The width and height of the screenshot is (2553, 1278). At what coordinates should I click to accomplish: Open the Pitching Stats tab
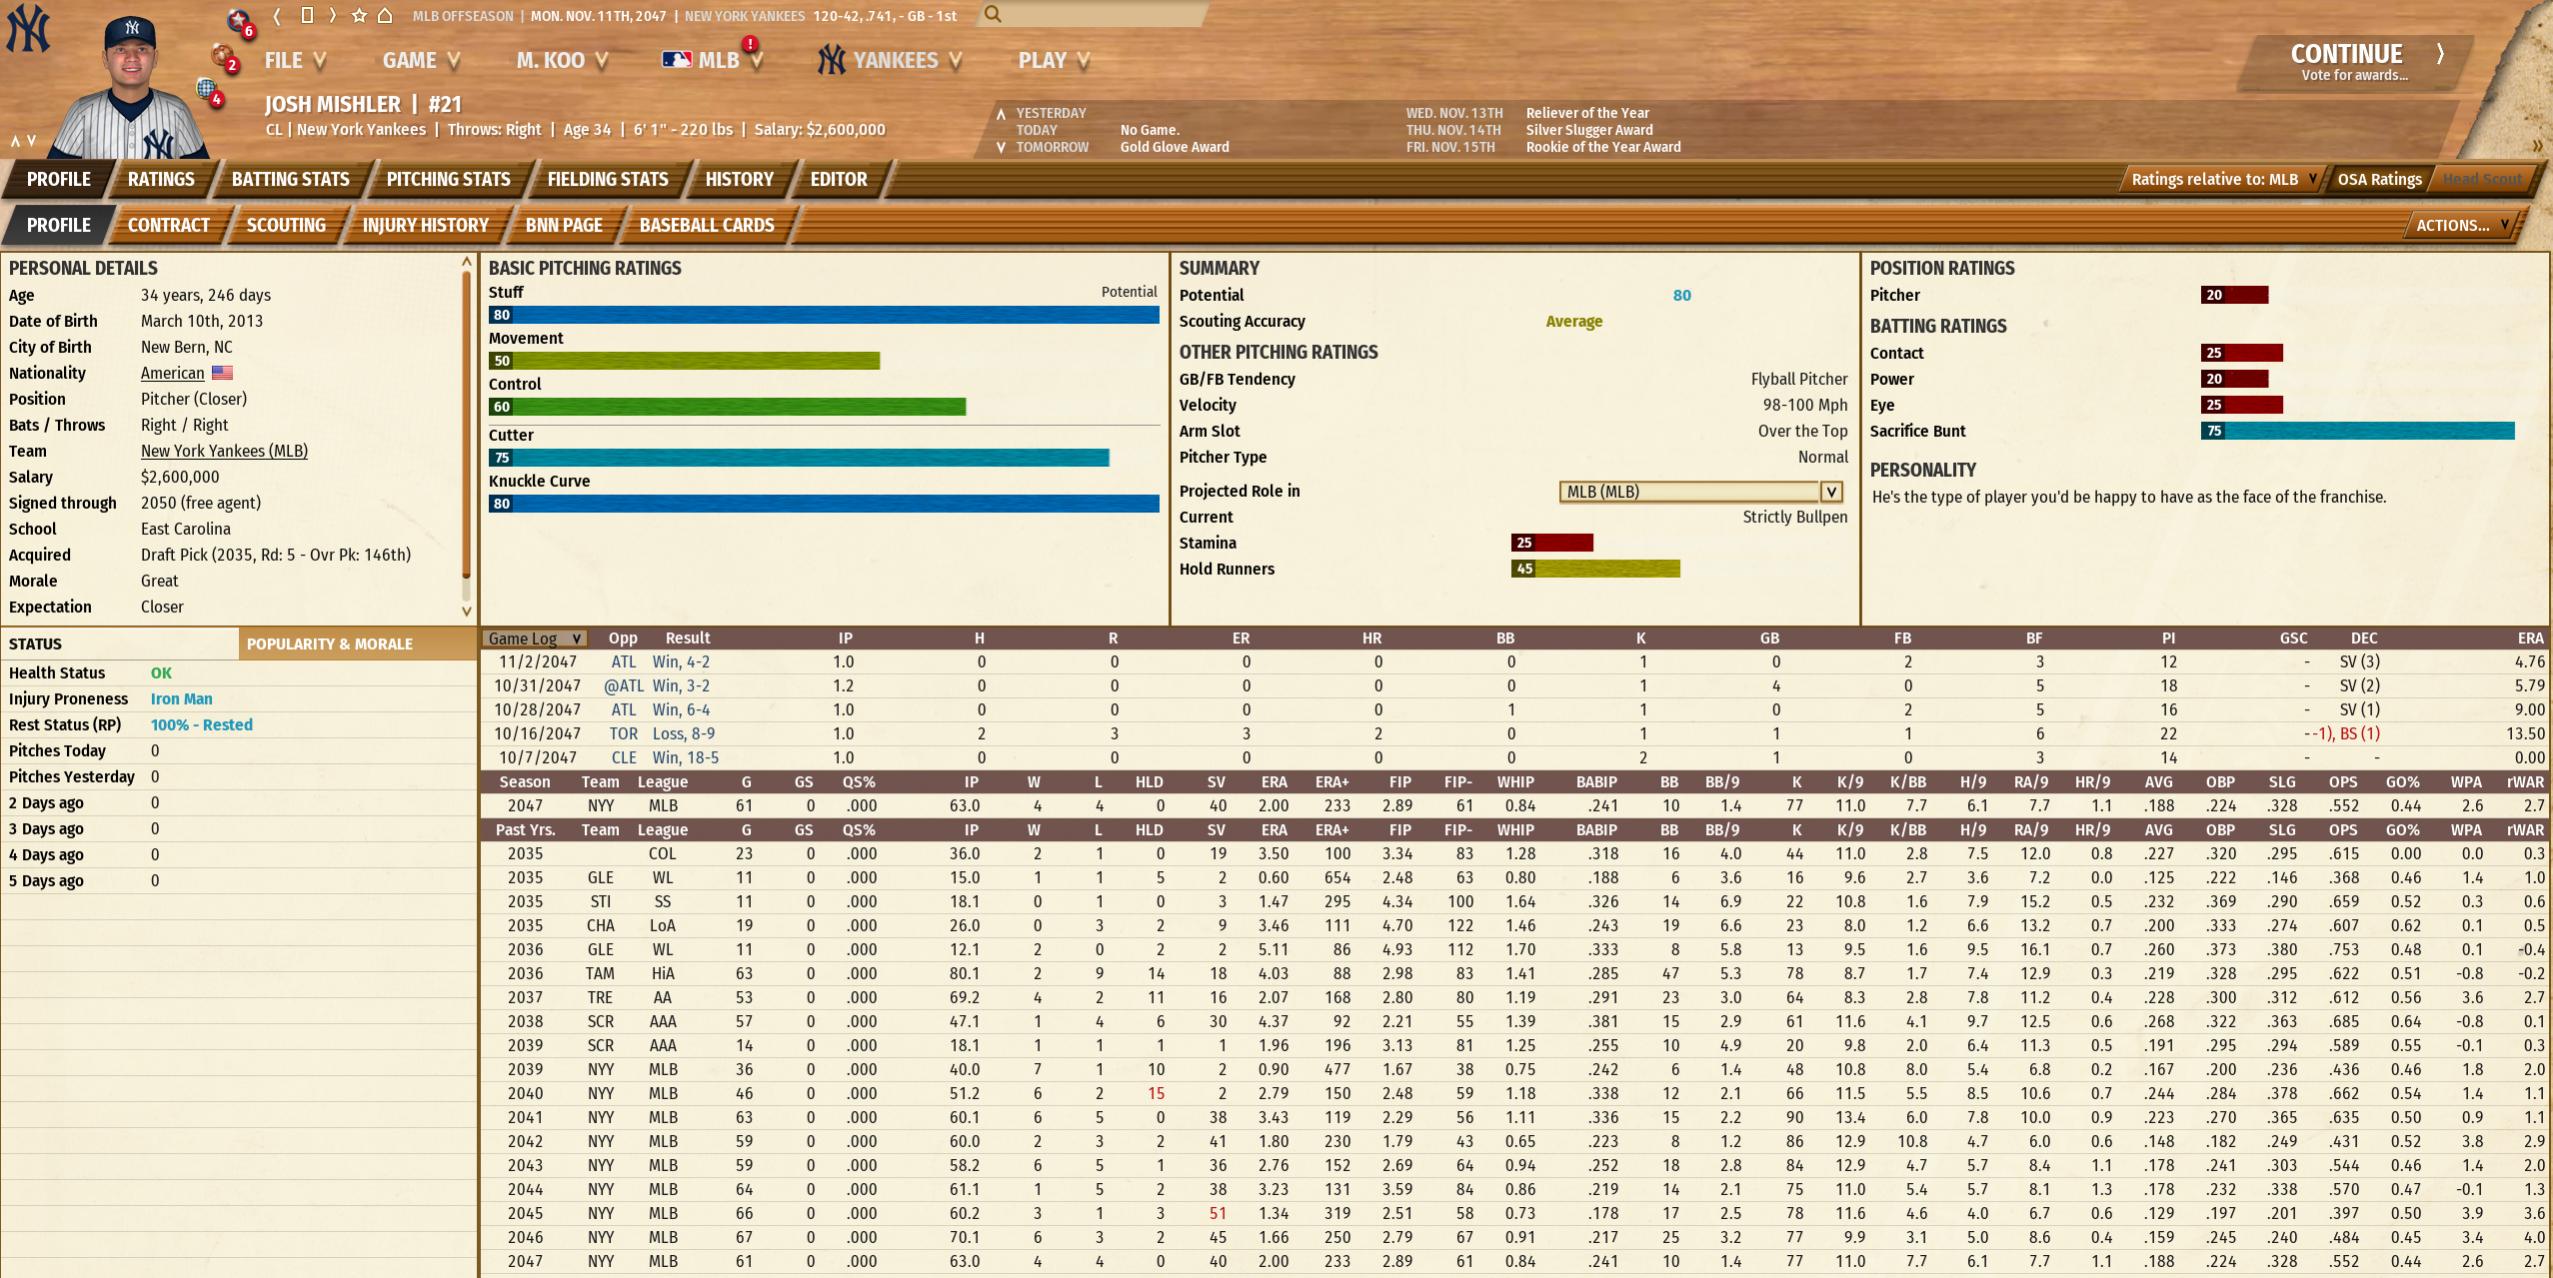pos(448,179)
